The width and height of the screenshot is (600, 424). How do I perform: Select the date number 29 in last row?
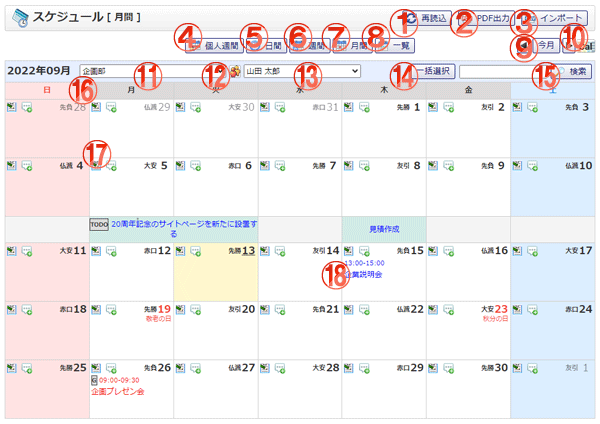[x=417, y=368]
